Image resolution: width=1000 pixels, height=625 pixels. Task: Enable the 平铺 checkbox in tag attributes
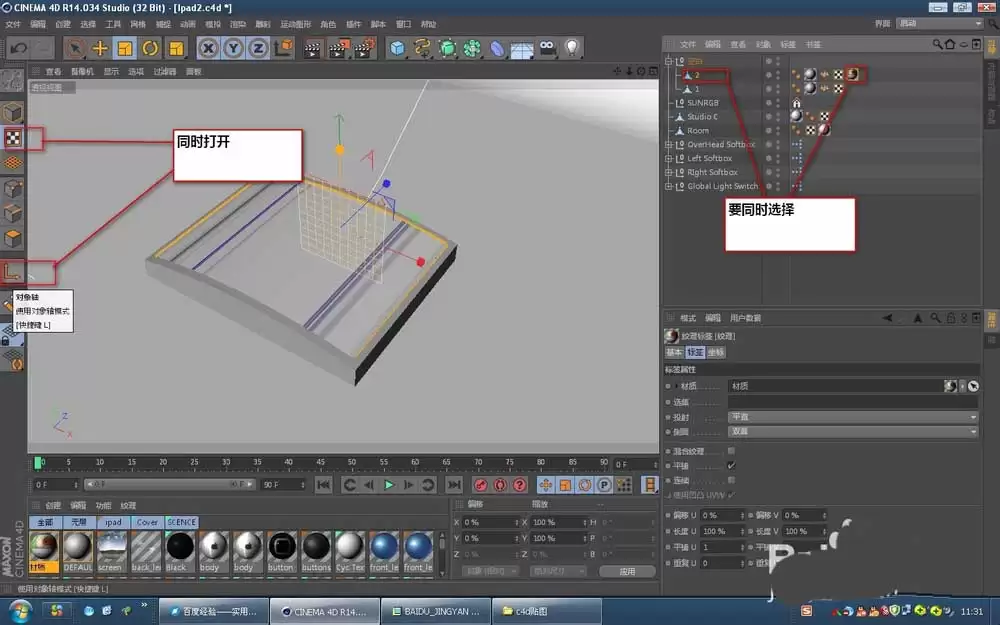point(732,465)
